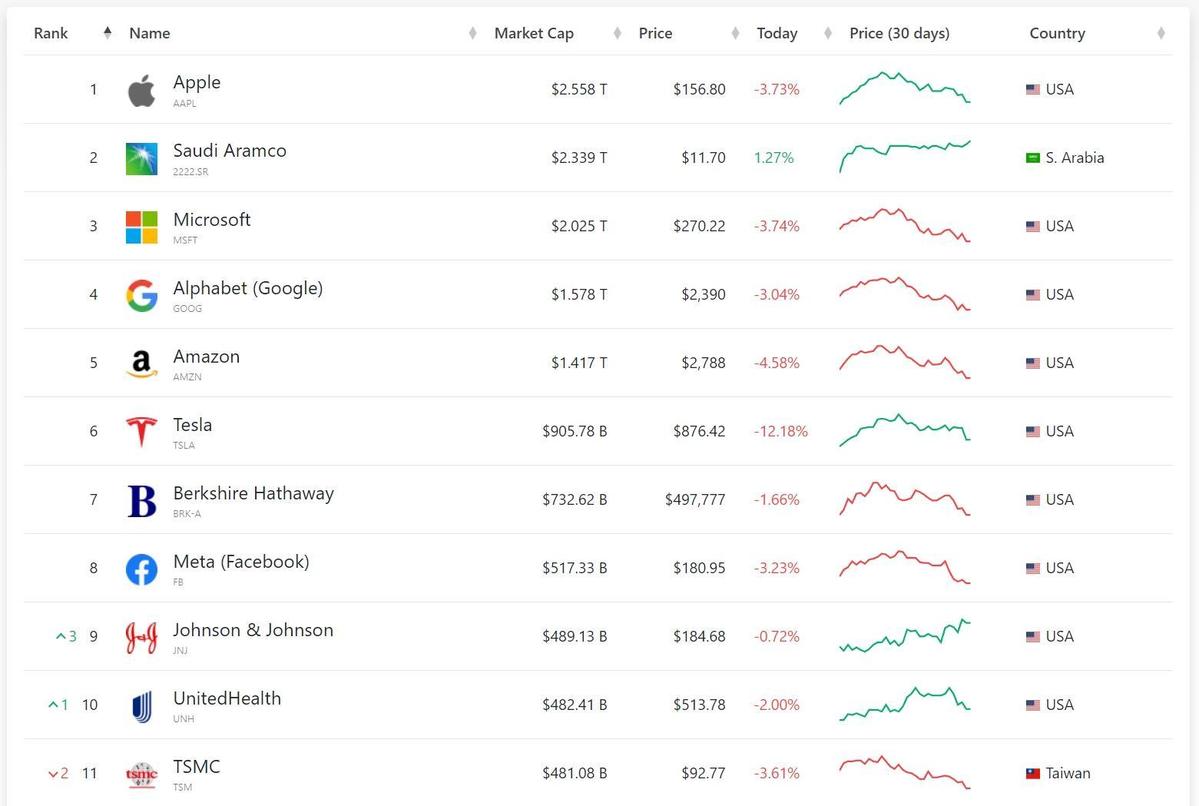Open the TSMC company name link
1199x806 pixels.
(196, 767)
